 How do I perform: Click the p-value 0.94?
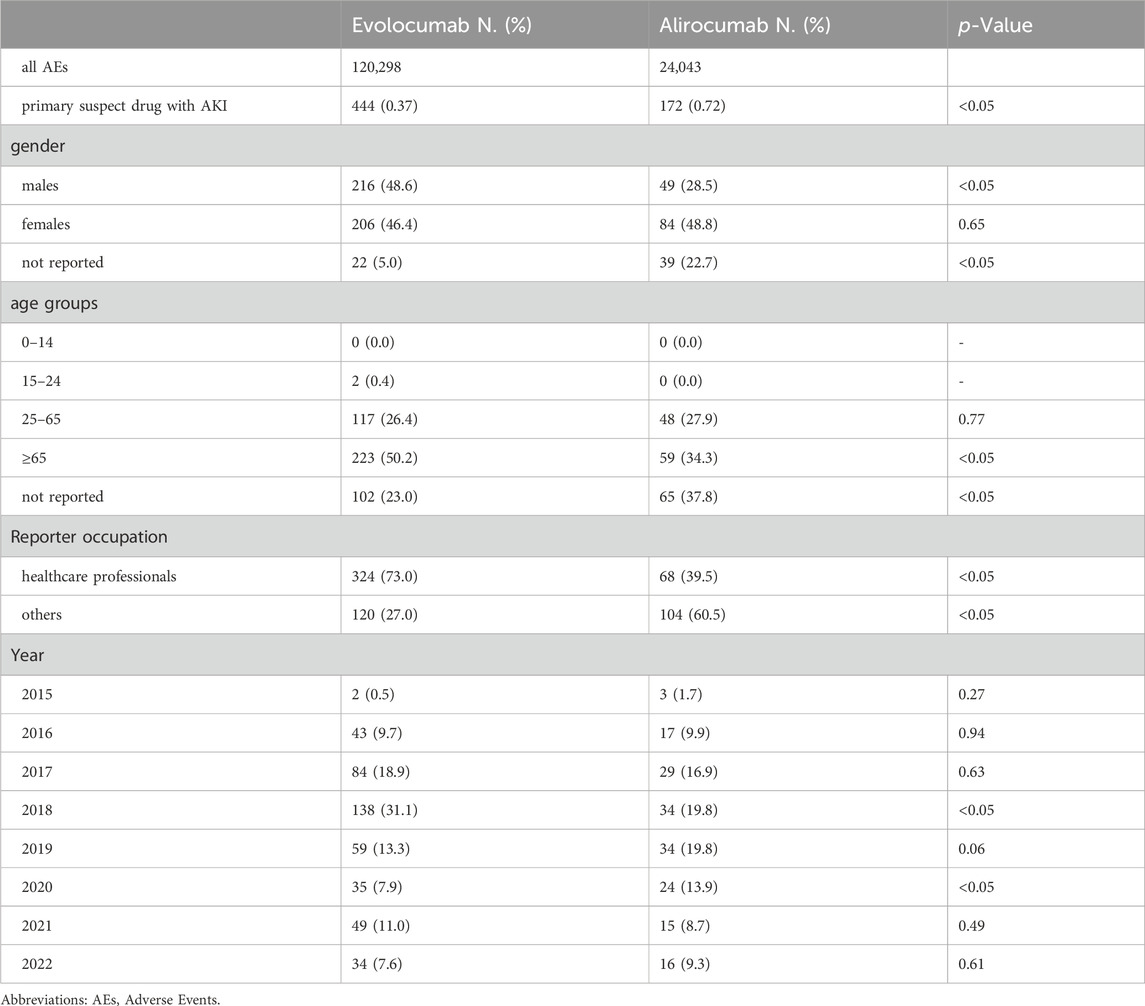pos(971,733)
